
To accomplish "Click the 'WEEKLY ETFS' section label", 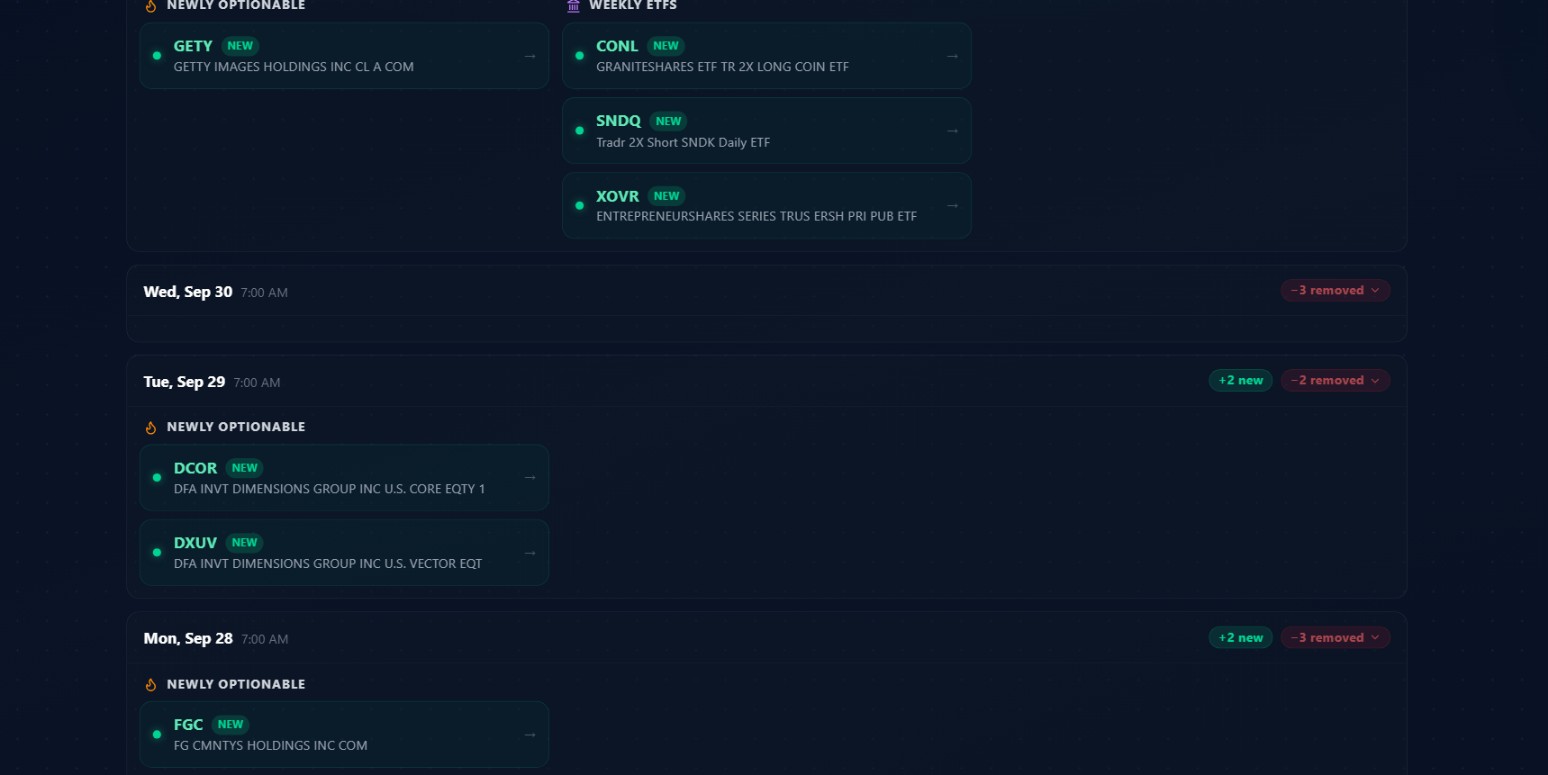I will click(x=633, y=6).
